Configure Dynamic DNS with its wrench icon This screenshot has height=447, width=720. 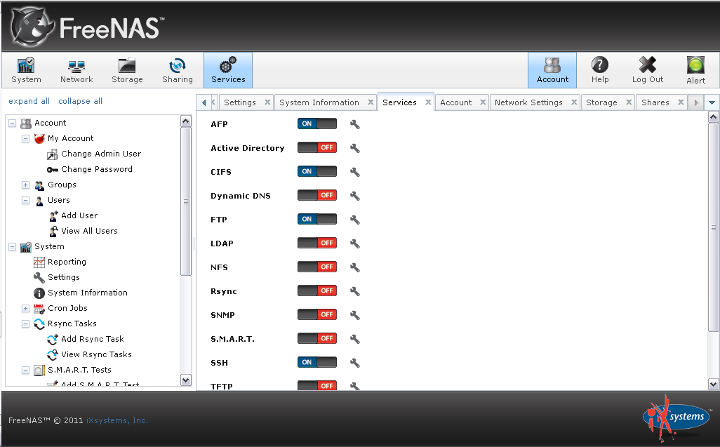(354, 196)
